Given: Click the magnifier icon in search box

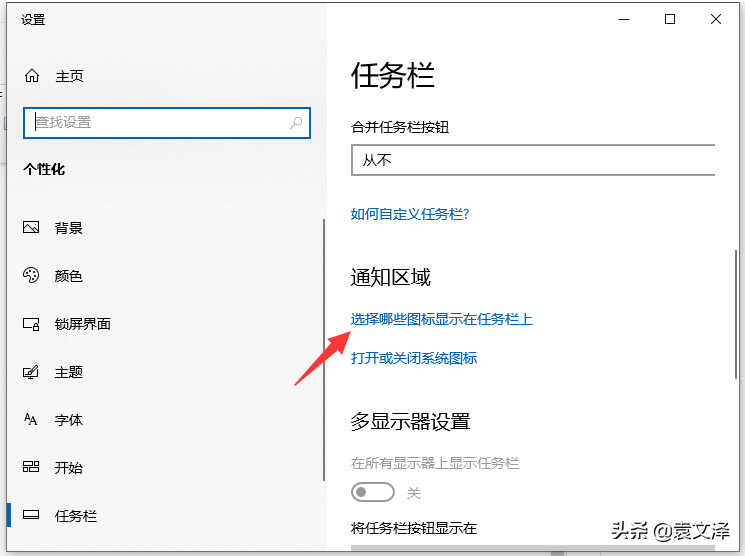Looking at the screenshot, I should coord(296,123).
